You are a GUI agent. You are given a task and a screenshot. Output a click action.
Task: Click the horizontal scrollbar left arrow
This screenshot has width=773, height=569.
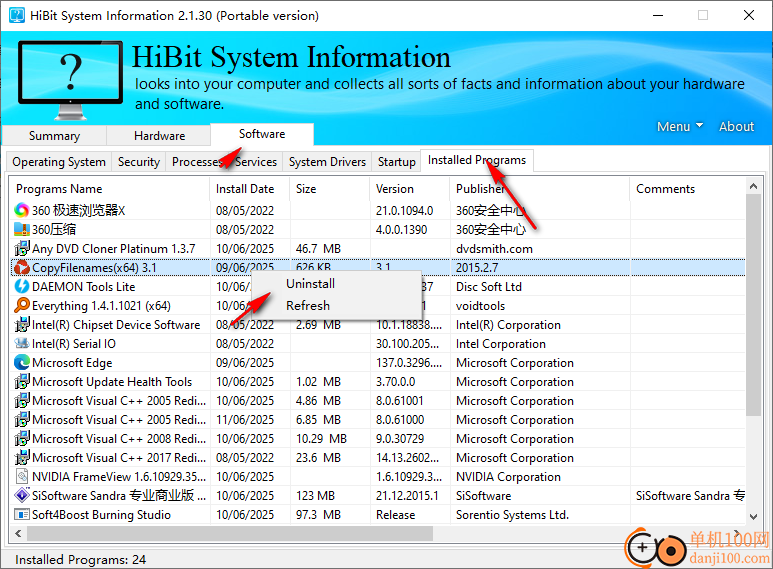(18, 533)
